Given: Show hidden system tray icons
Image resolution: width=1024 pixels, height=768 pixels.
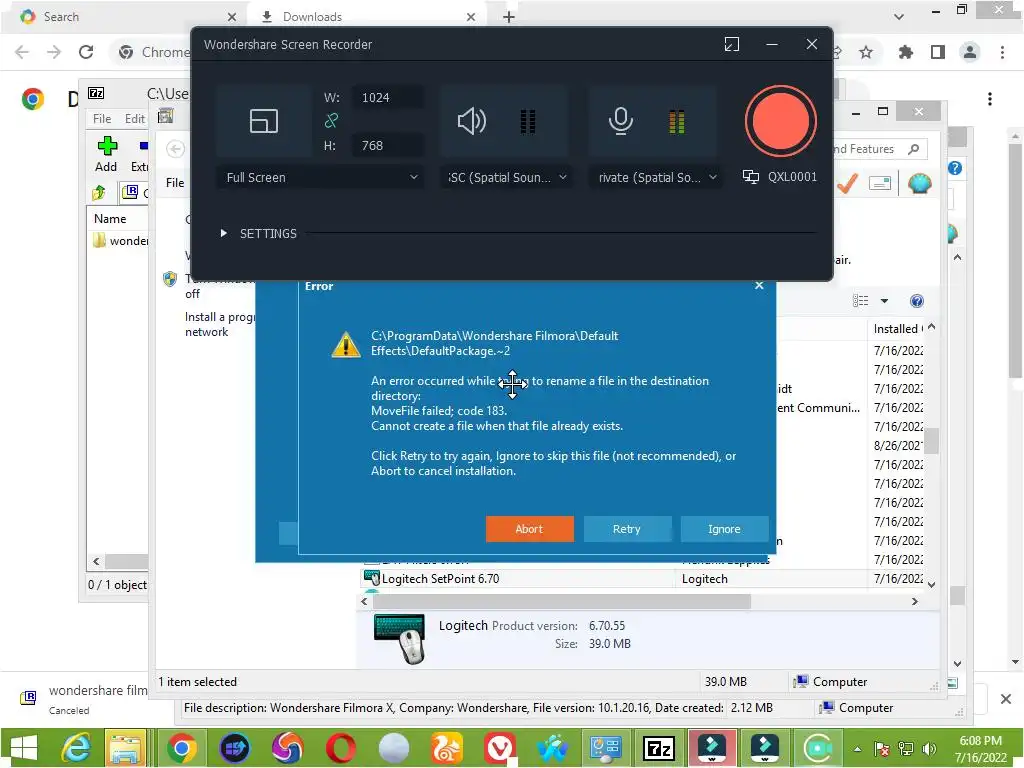Looking at the screenshot, I should pos(857,749).
